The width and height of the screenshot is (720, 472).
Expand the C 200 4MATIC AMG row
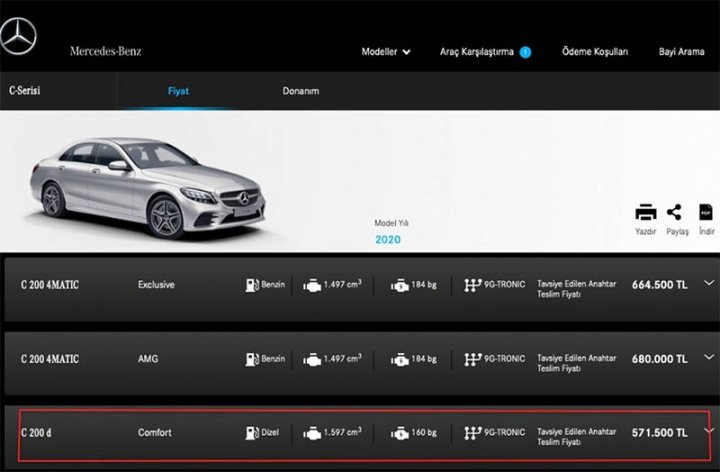709,357
